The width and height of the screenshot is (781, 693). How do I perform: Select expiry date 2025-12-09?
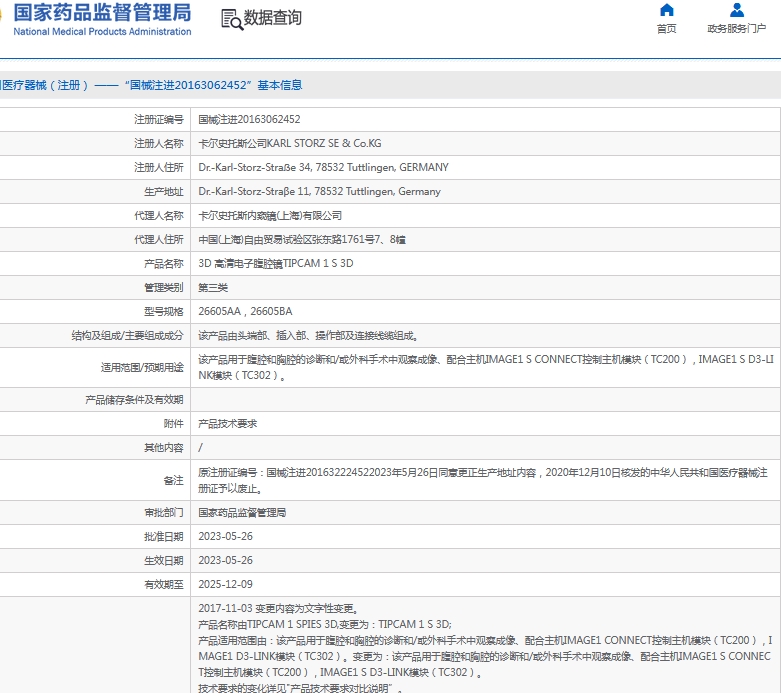pos(225,584)
